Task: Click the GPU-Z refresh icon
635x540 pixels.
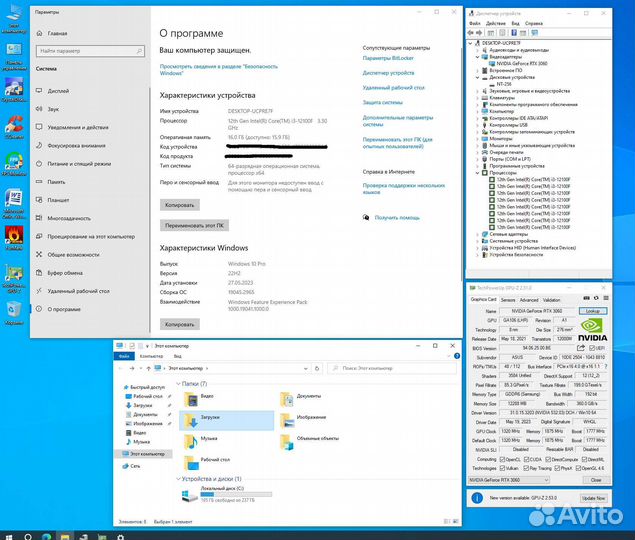Action: [596, 298]
